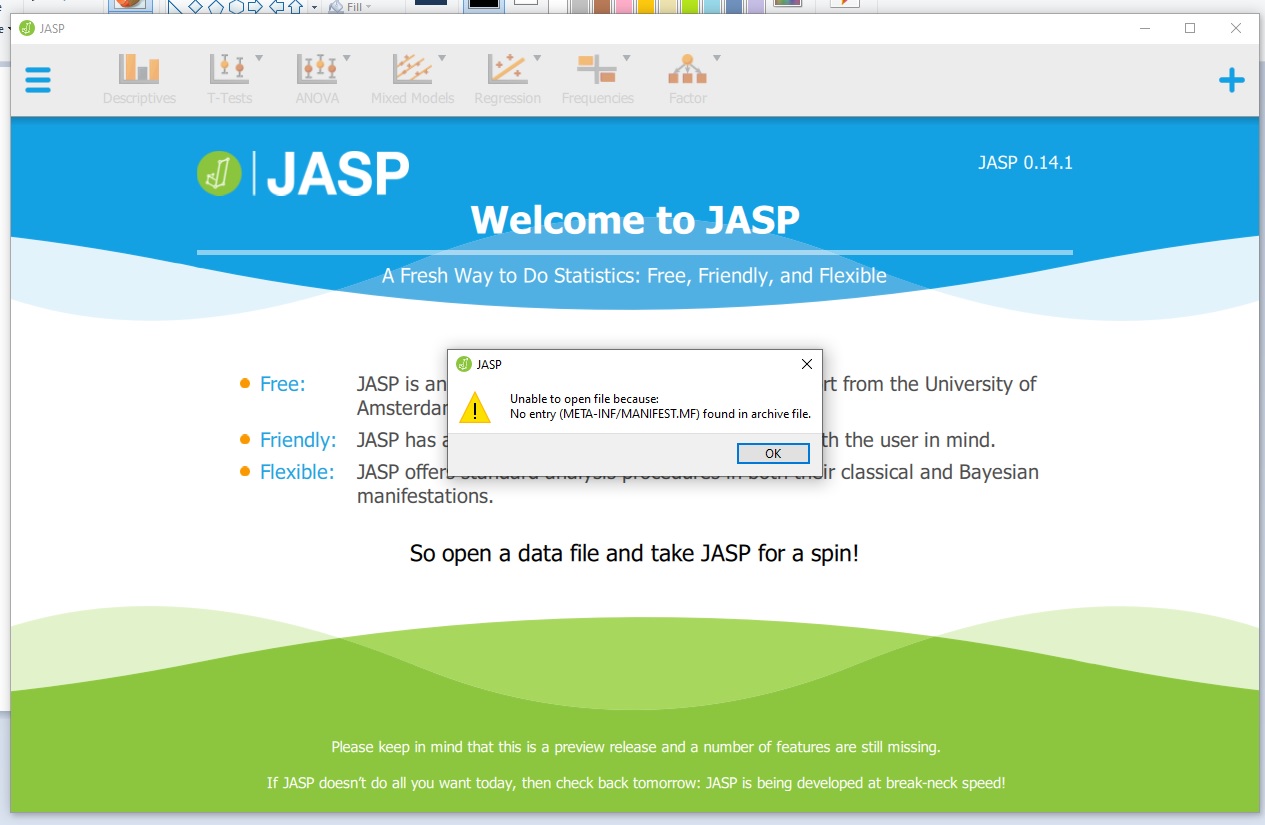Expand the ANOVA dropdown arrow

[345, 56]
